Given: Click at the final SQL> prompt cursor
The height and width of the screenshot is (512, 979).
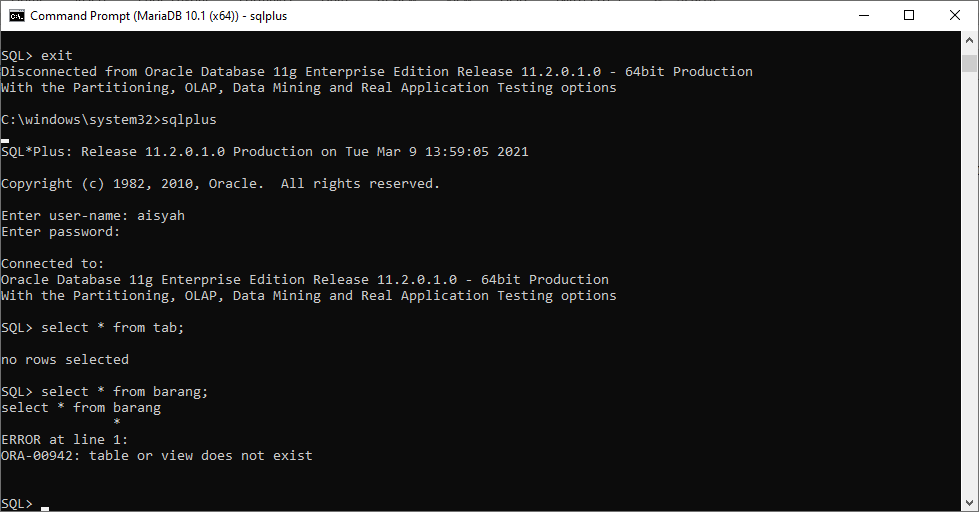Looking at the screenshot, I should [45, 508].
